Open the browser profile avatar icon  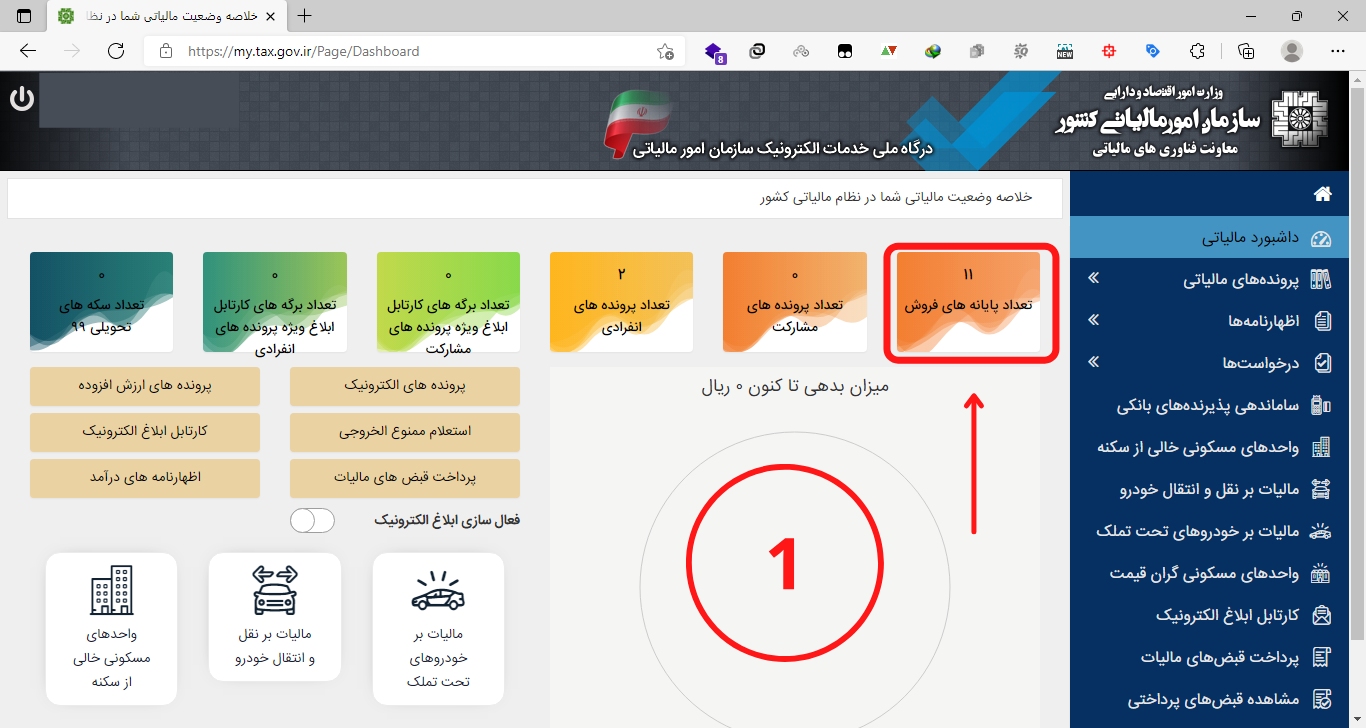[1292, 51]
